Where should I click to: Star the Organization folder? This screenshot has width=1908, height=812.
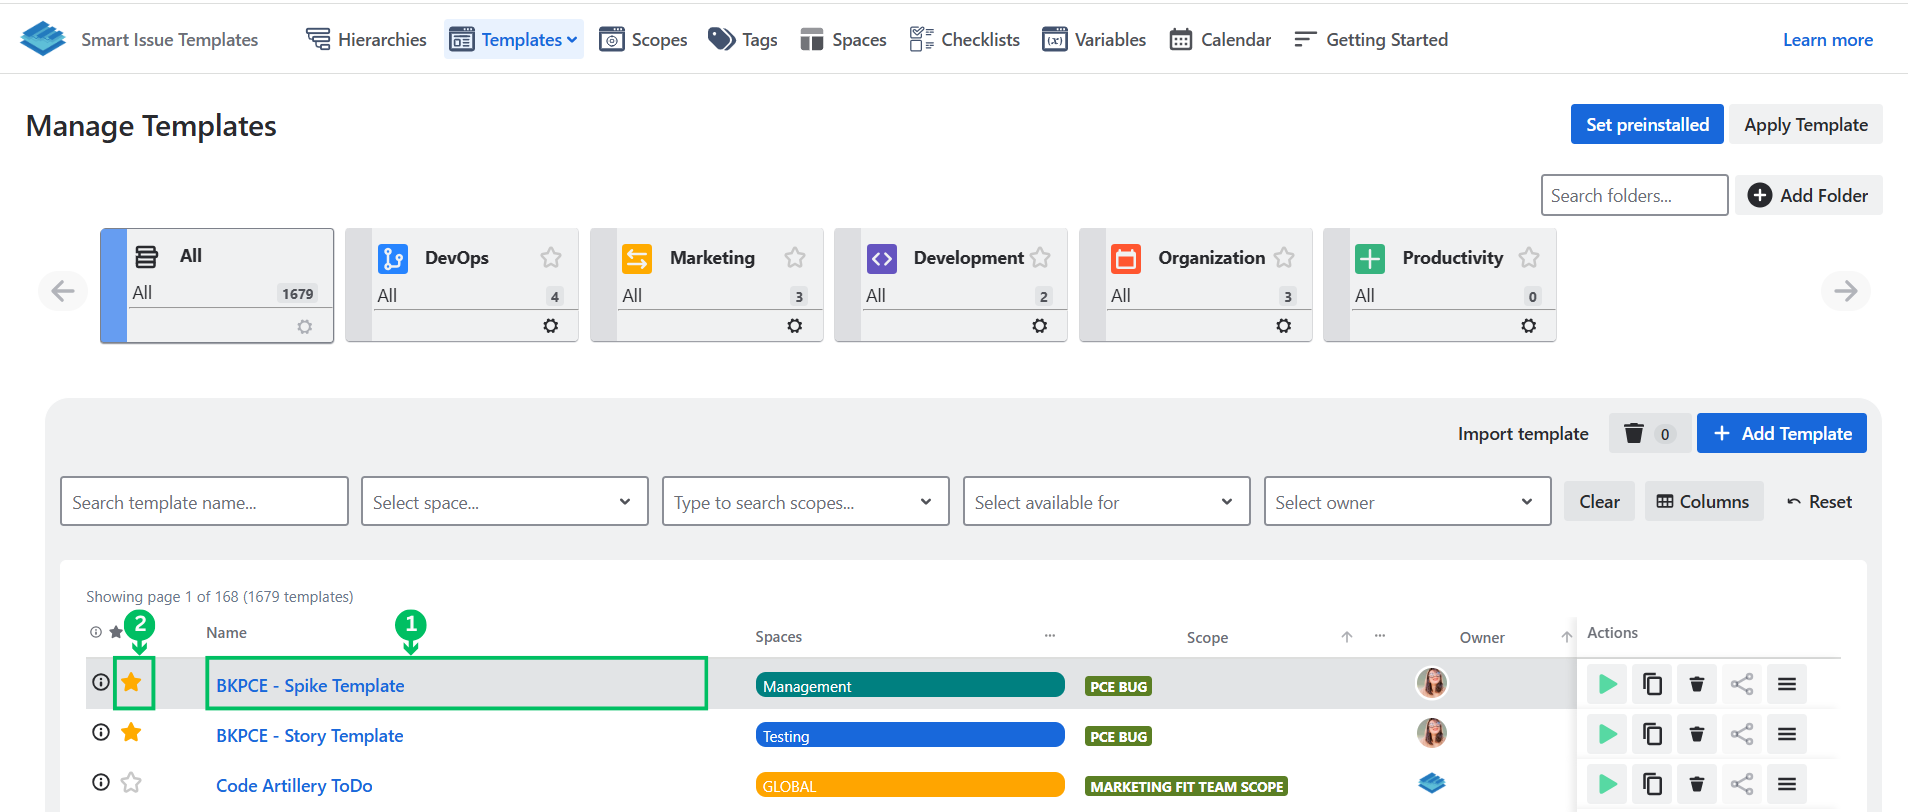click(x=1284, y=258)
